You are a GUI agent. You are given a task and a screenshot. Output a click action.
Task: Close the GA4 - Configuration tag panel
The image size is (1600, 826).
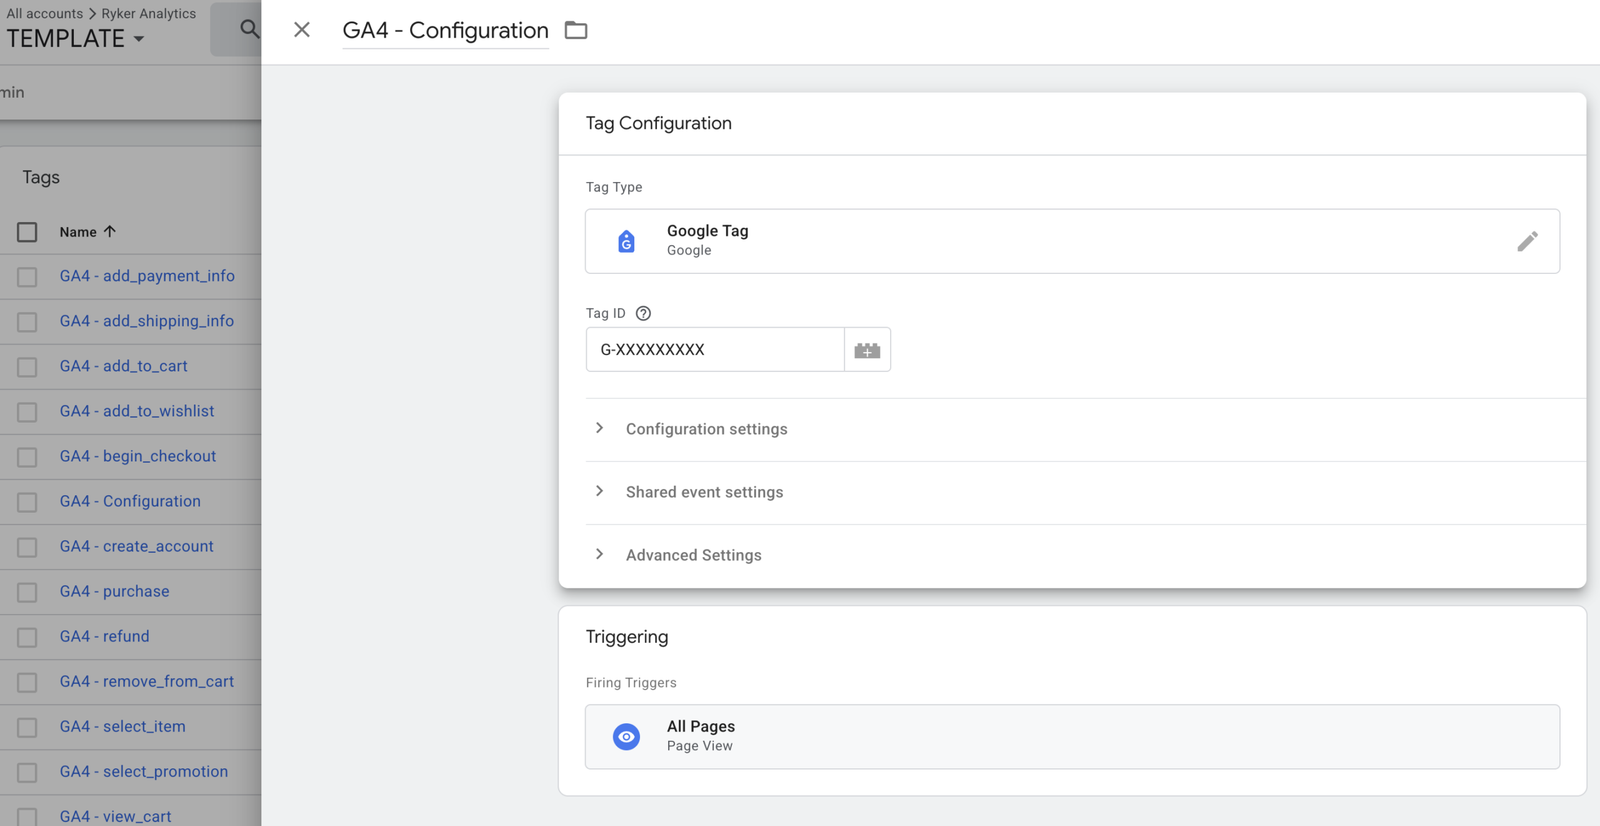[302, 30]
